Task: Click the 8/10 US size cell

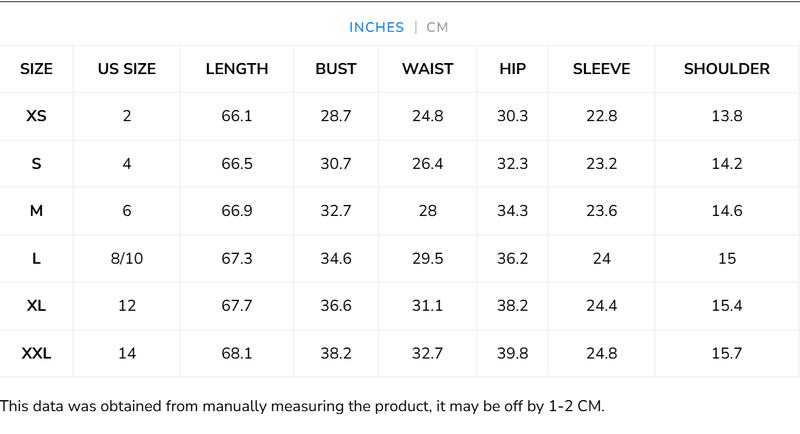Action: [x=127, y=259]
